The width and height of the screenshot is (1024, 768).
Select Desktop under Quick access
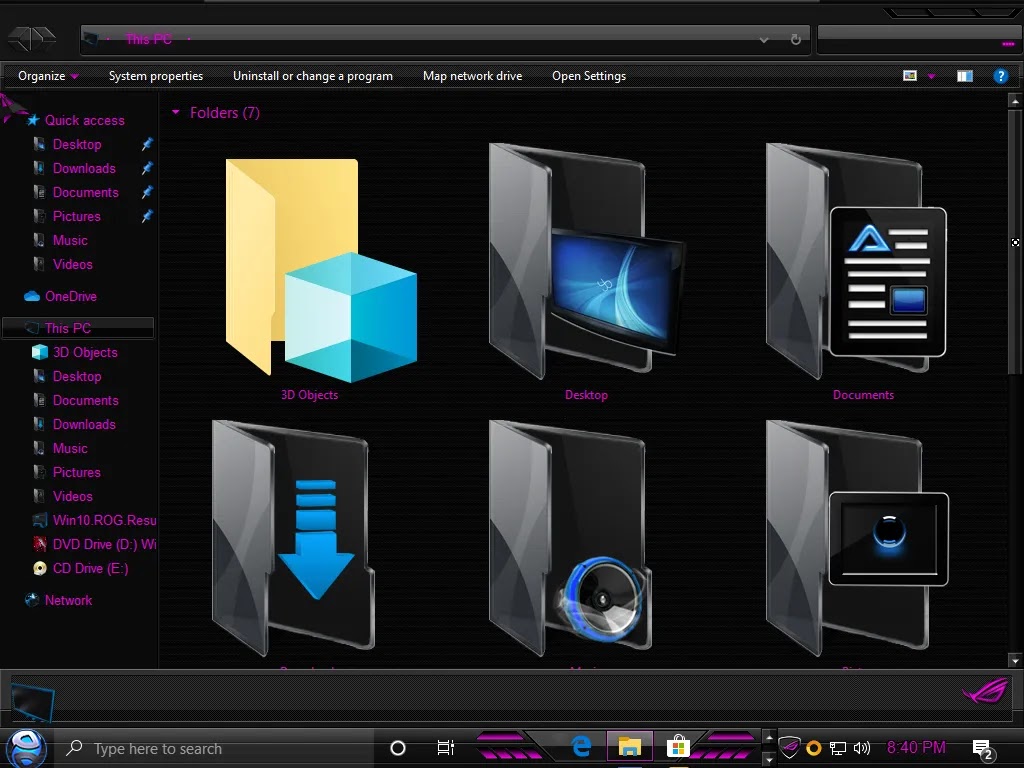(x=76, y=144)
